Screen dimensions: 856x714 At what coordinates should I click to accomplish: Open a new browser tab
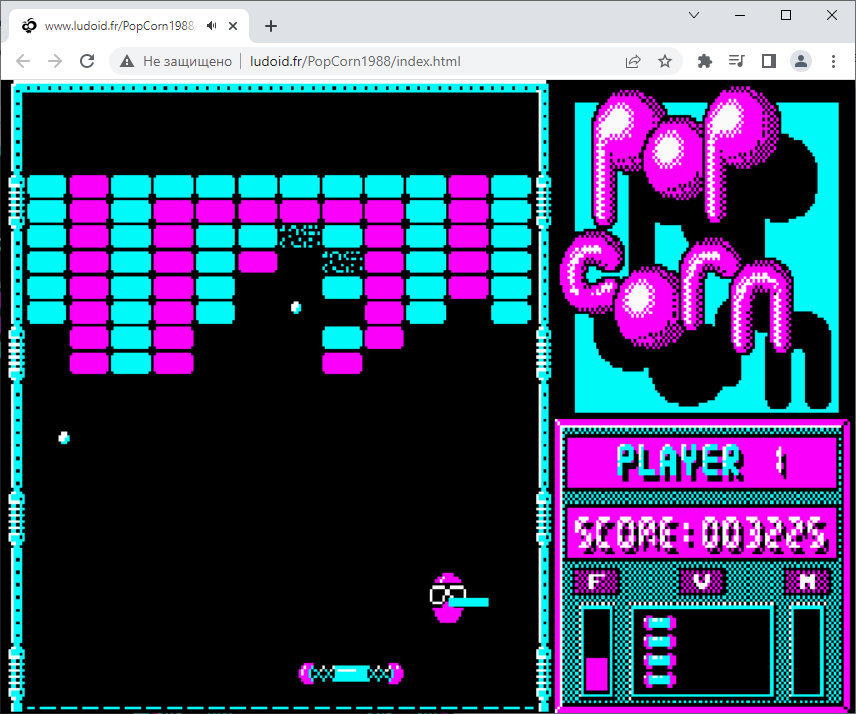coord(271,26)
